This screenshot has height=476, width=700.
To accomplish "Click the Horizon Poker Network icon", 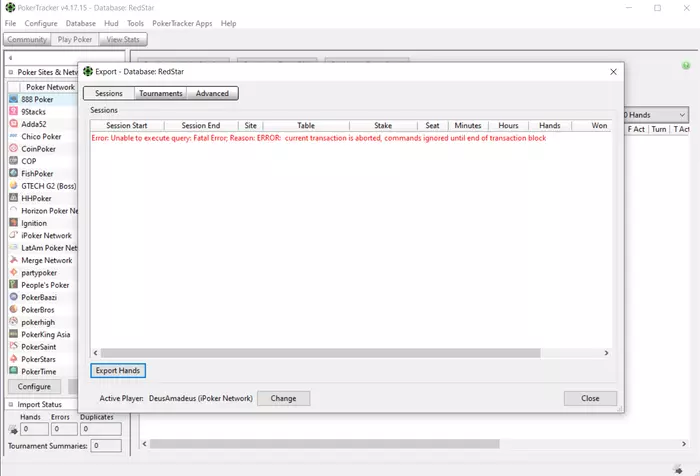I will pos(14,210).
